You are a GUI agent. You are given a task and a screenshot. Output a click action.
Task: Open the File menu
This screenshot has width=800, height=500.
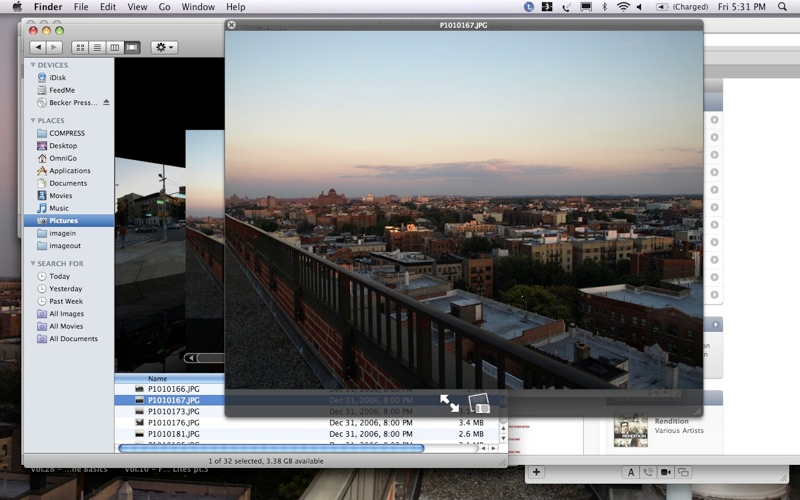tap(81, 7)
